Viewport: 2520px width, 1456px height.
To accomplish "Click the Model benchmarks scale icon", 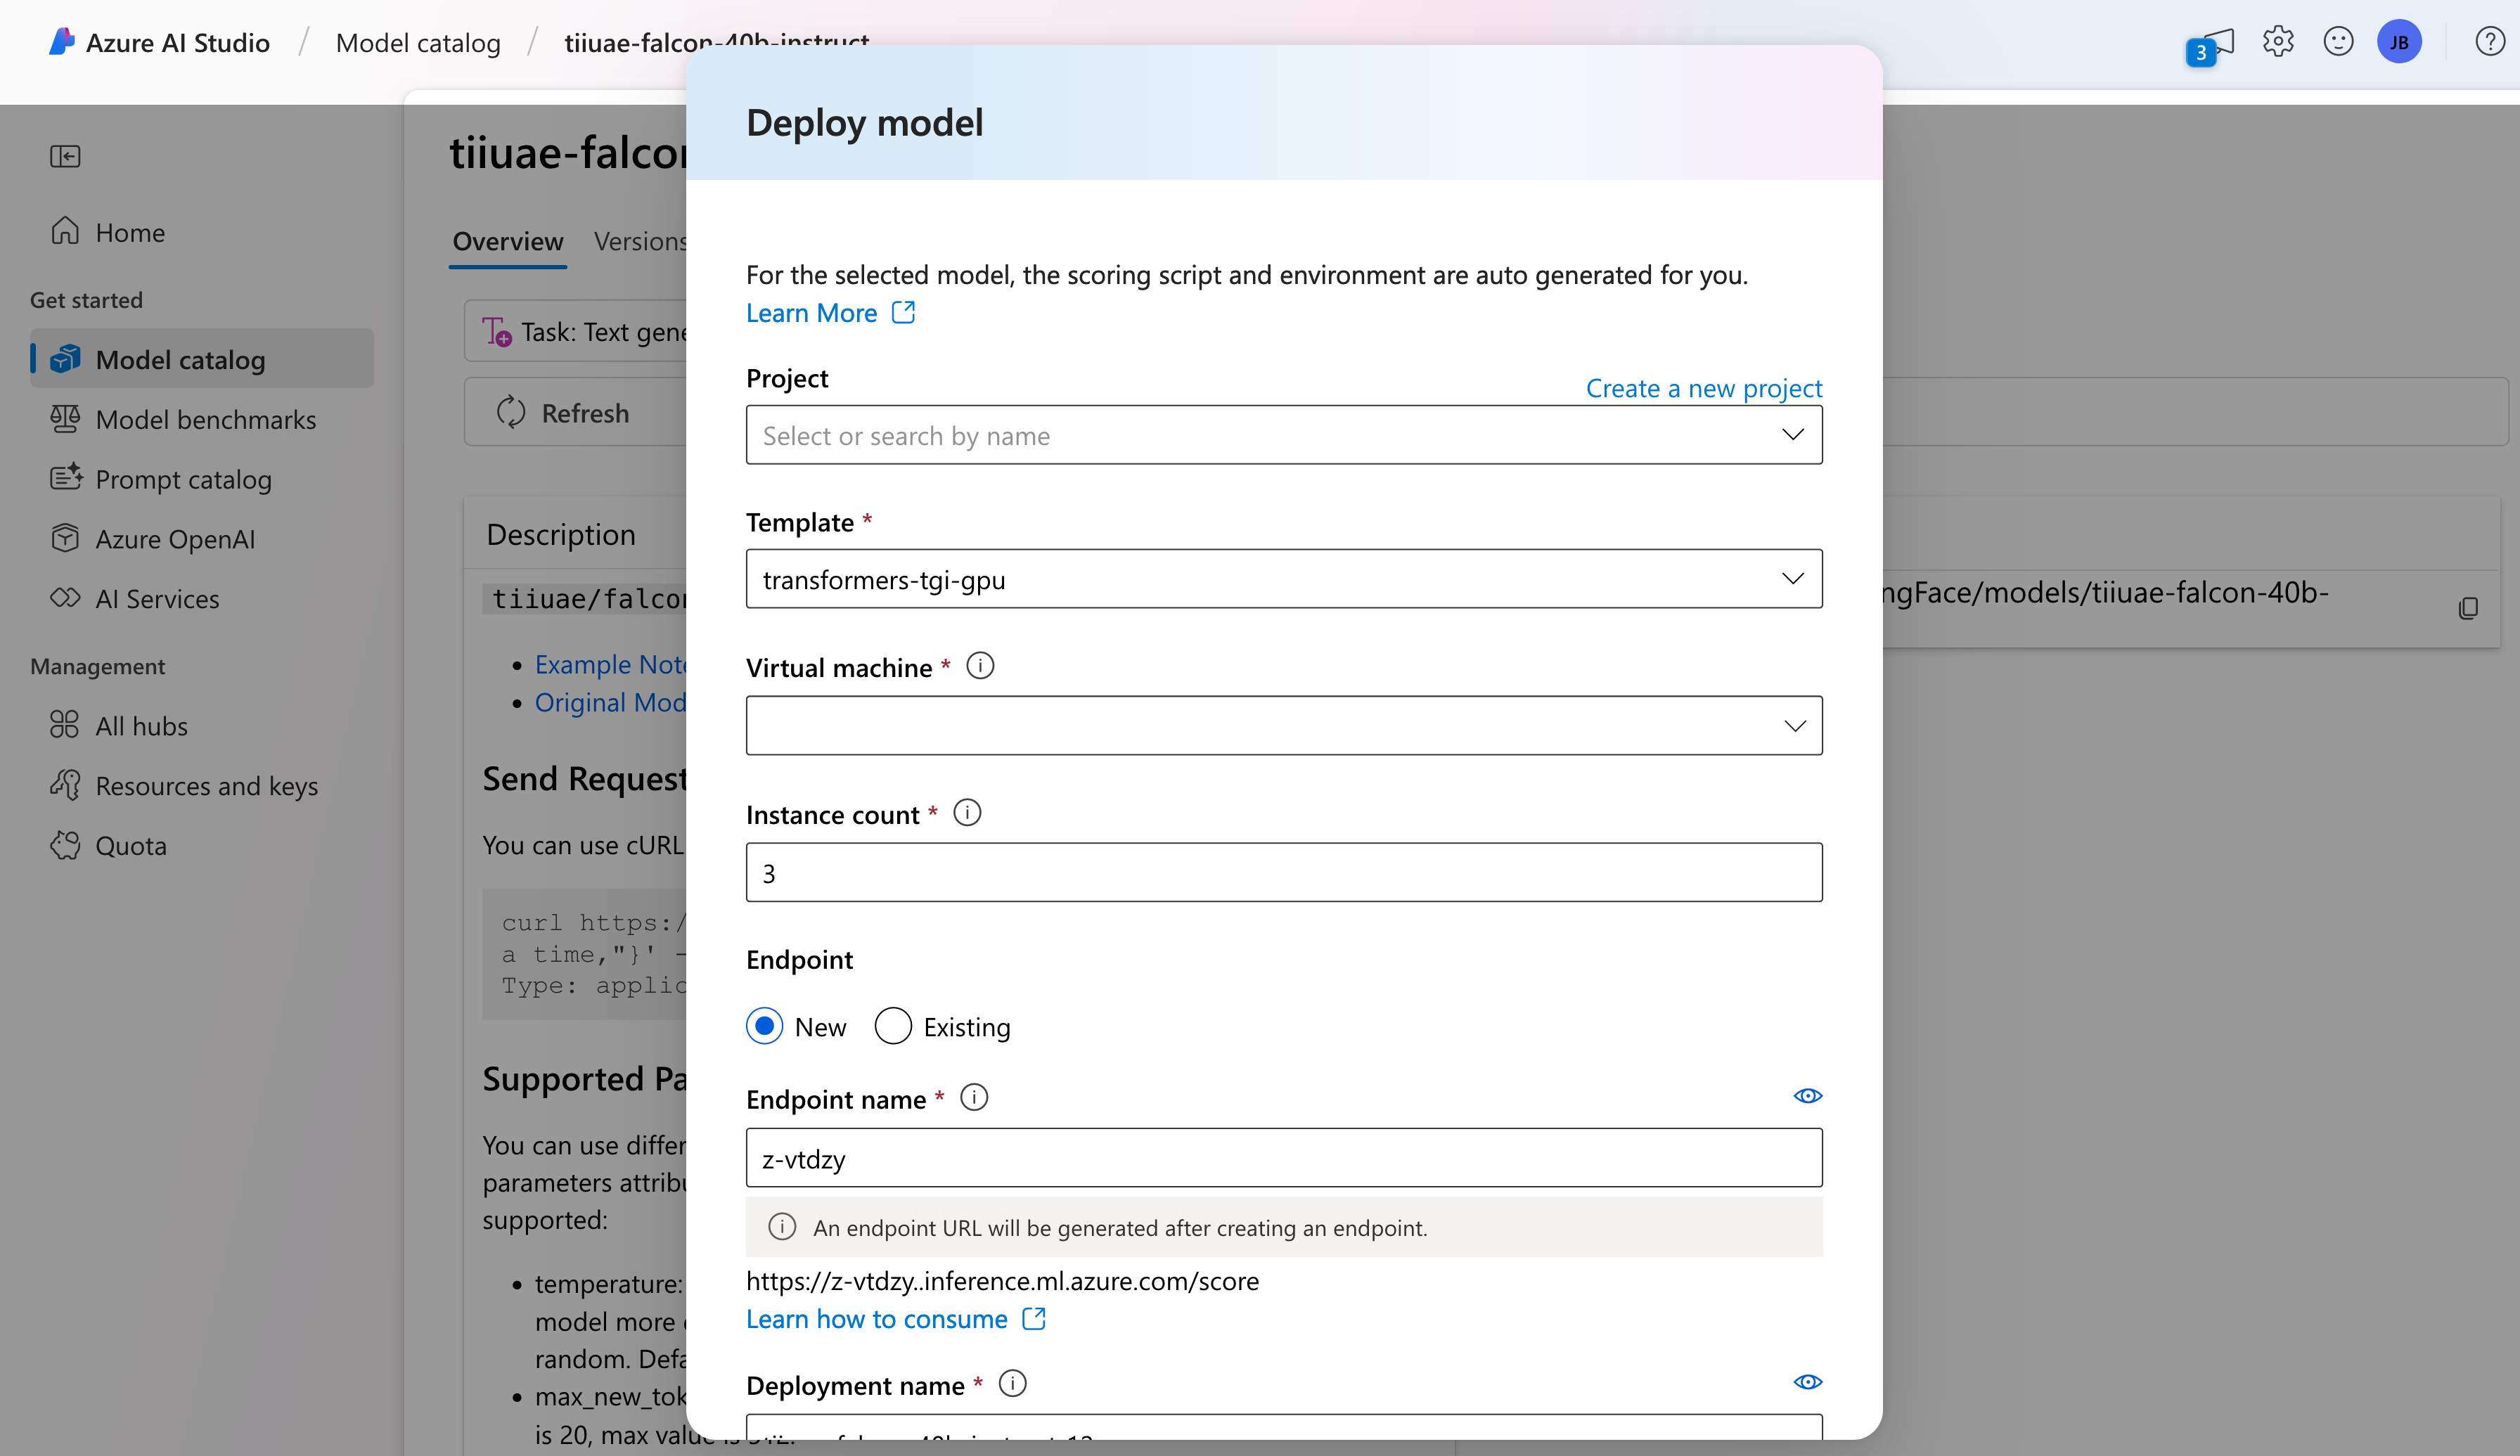I will click(x=65, y=419).
